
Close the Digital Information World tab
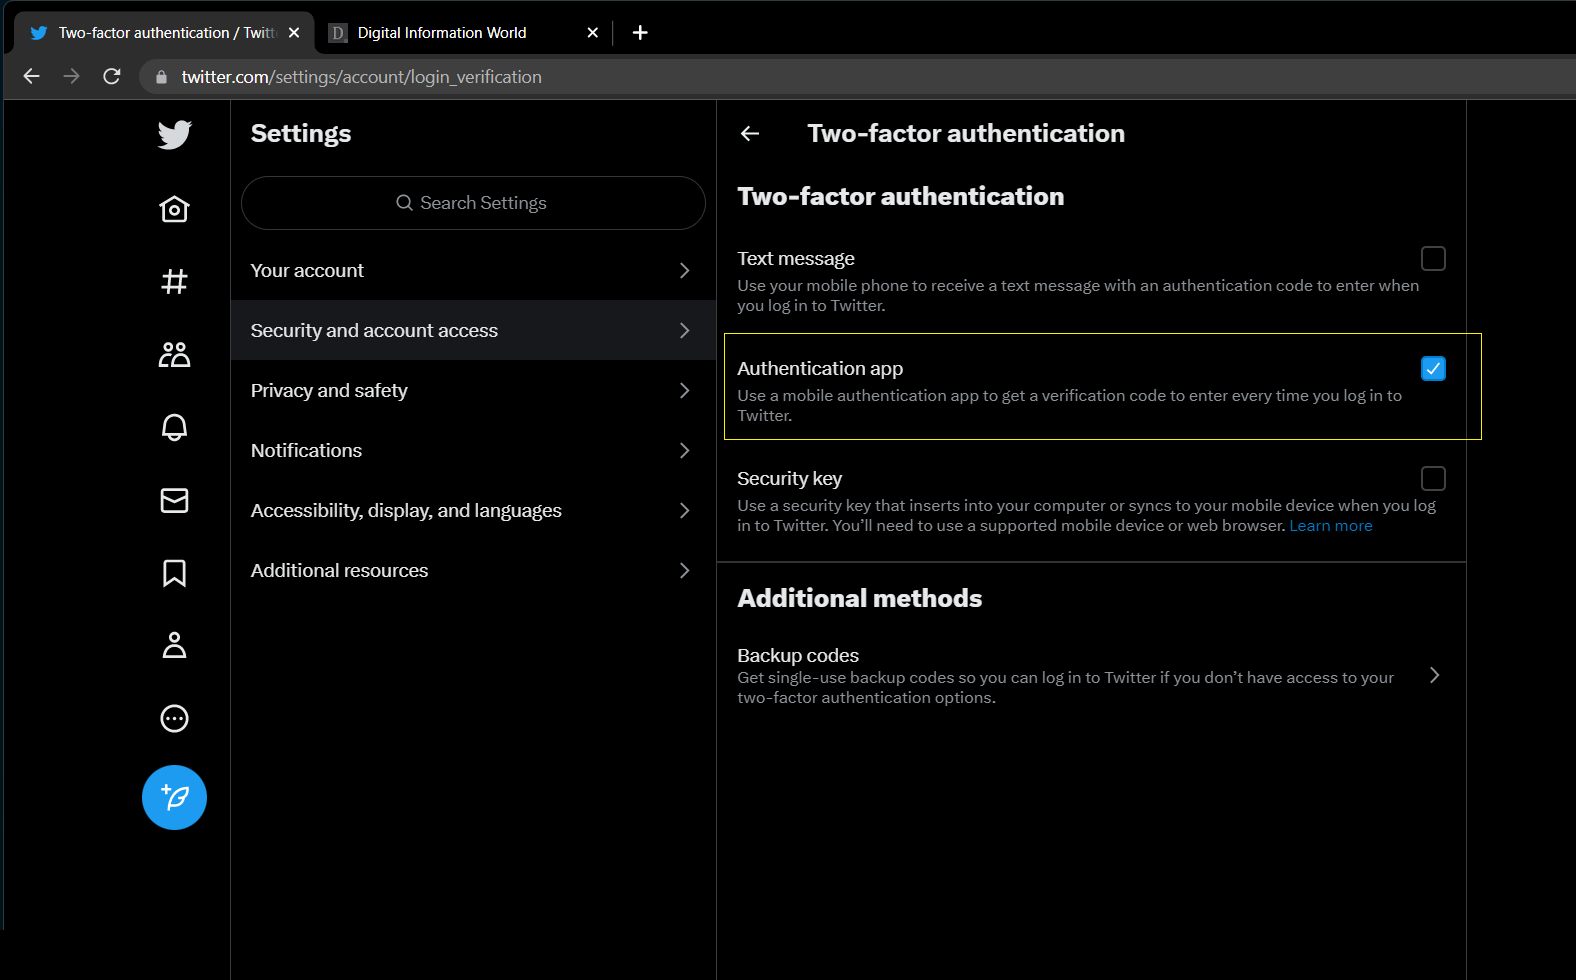593,33
